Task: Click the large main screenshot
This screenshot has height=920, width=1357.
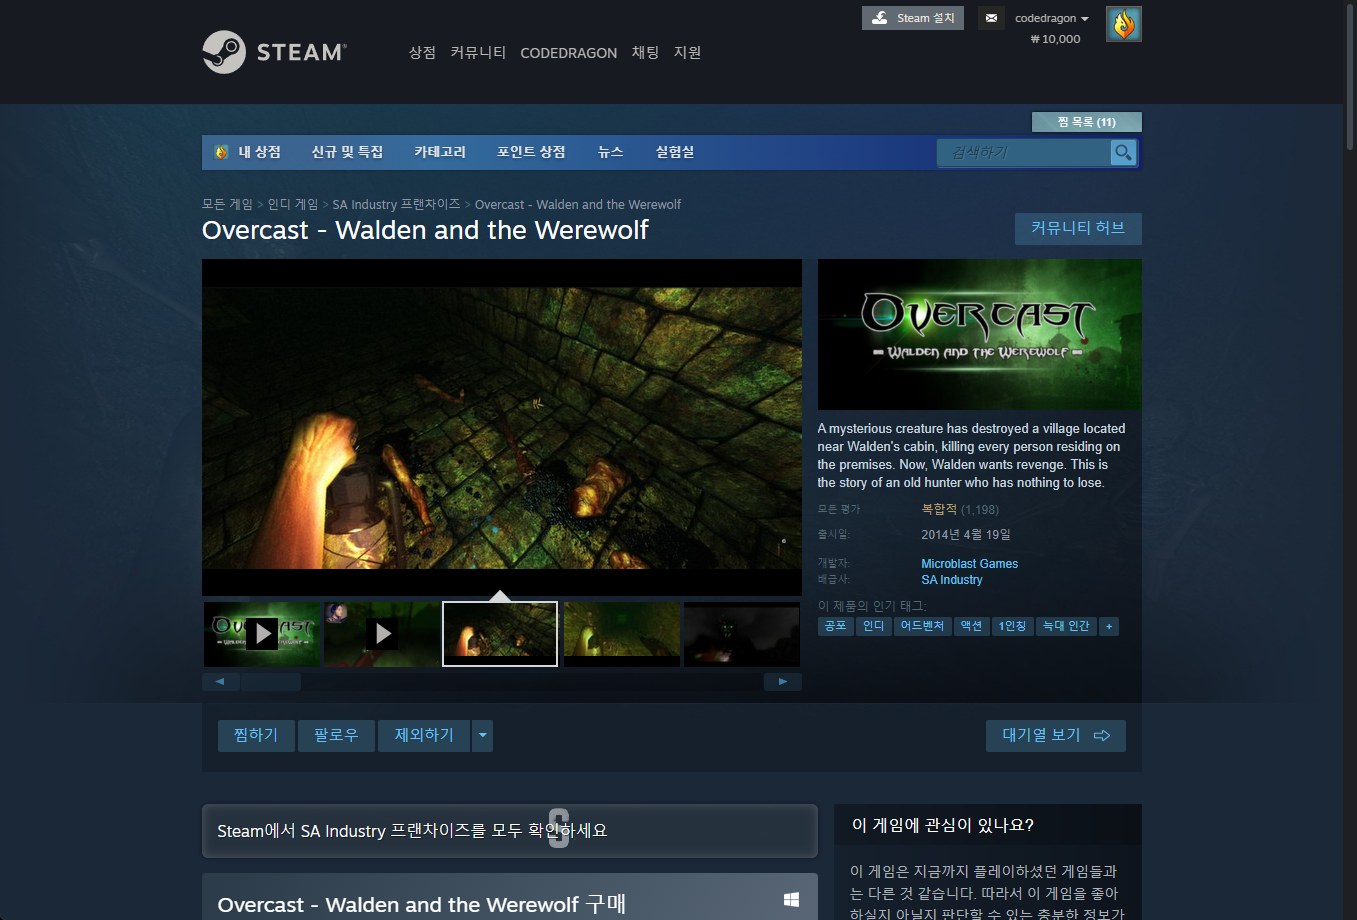Action: (502, 428)
